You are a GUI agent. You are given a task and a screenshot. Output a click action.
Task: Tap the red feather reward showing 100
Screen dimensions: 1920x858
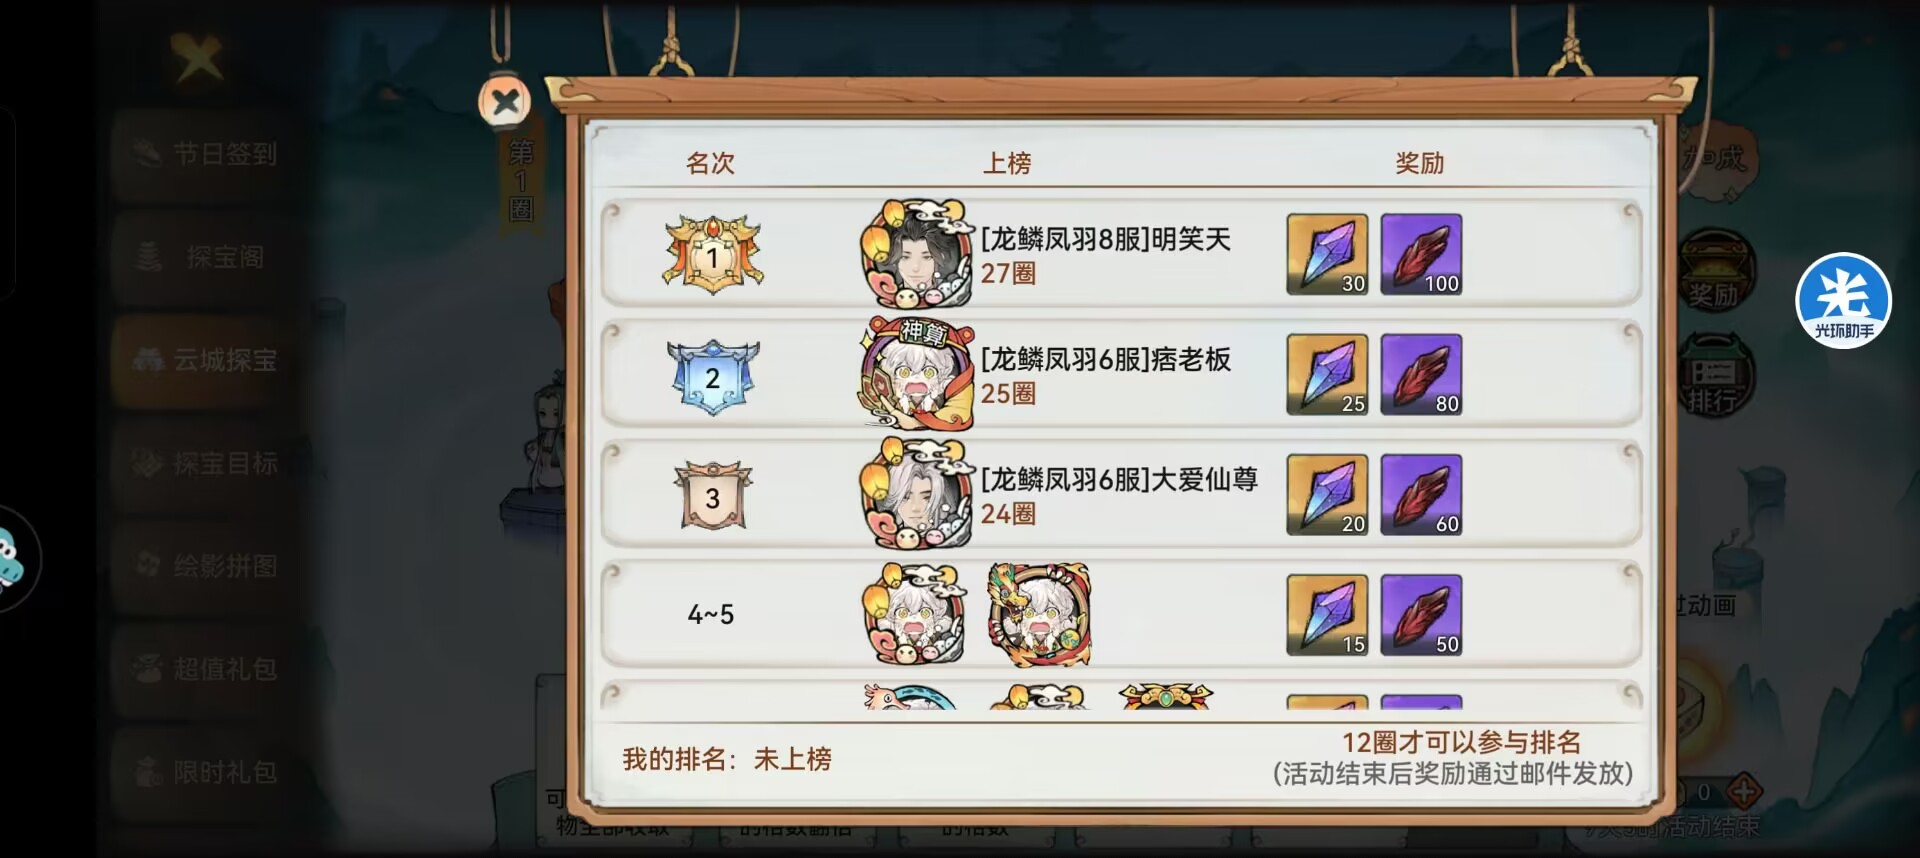coord(1421,254)
